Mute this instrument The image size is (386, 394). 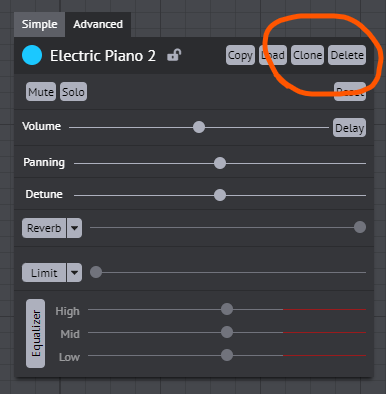tap(41, 92)
